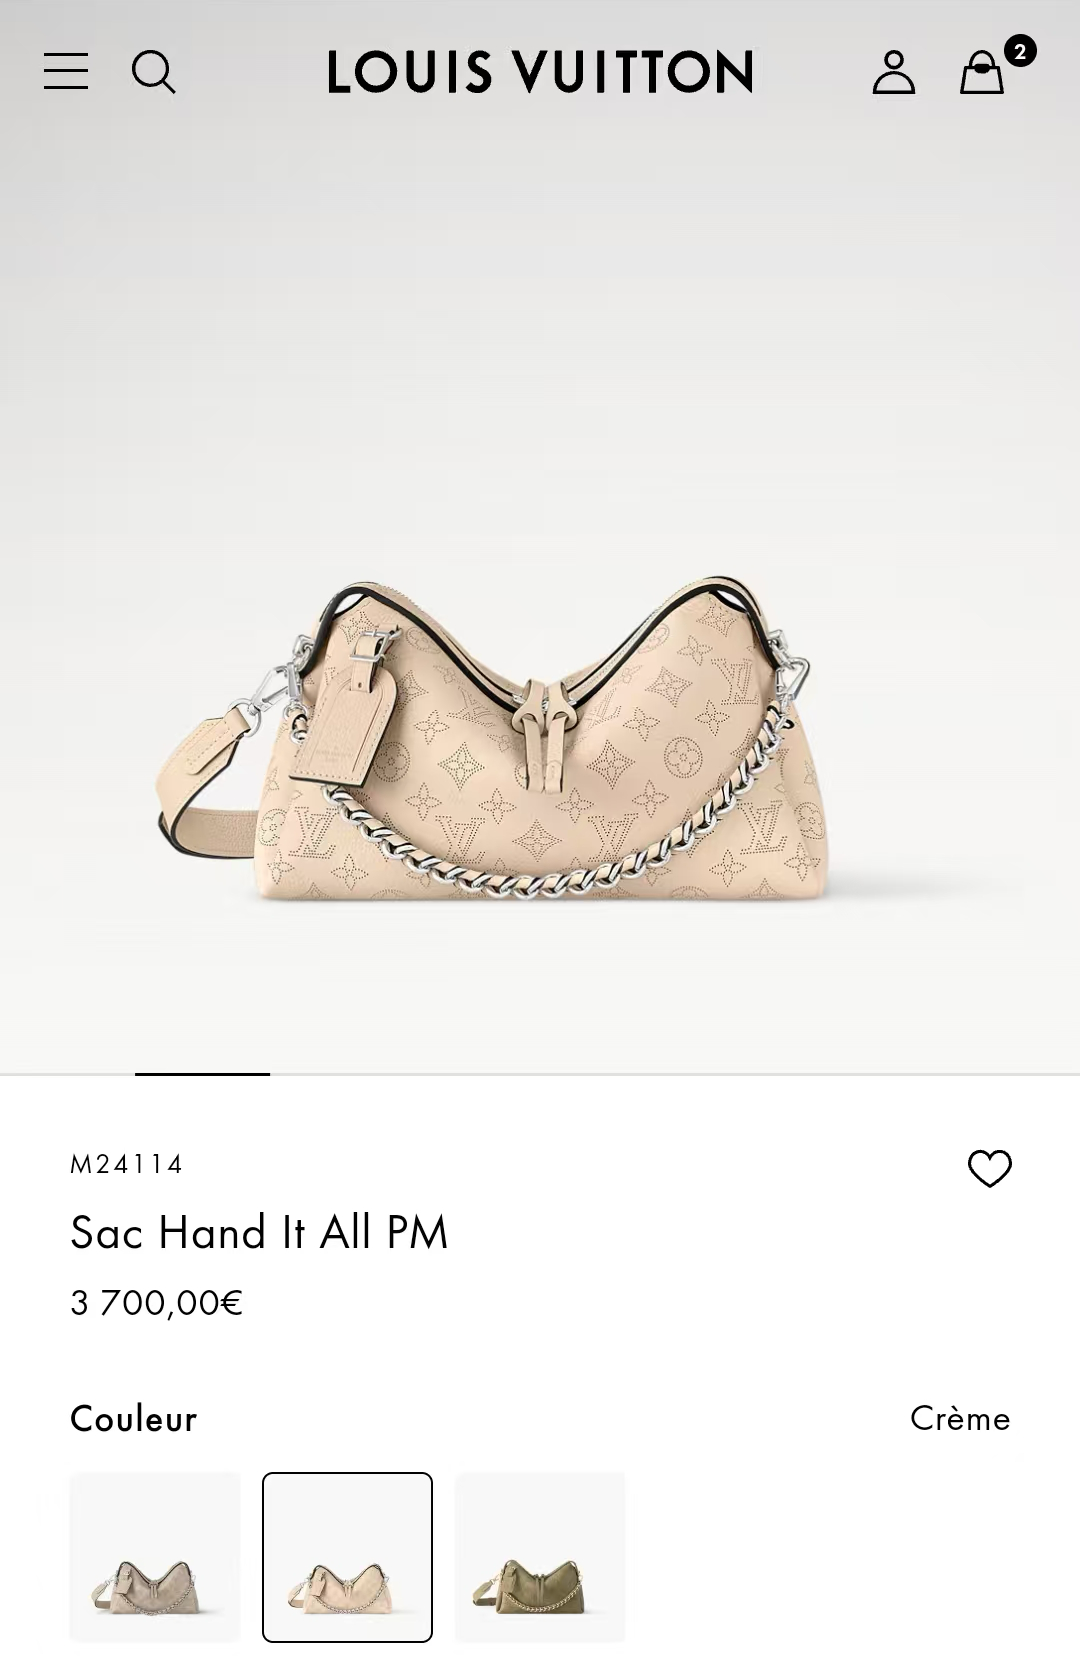Open the shopping bag icon
The width and height of the screenshot is (1080, 1662).
981,72
